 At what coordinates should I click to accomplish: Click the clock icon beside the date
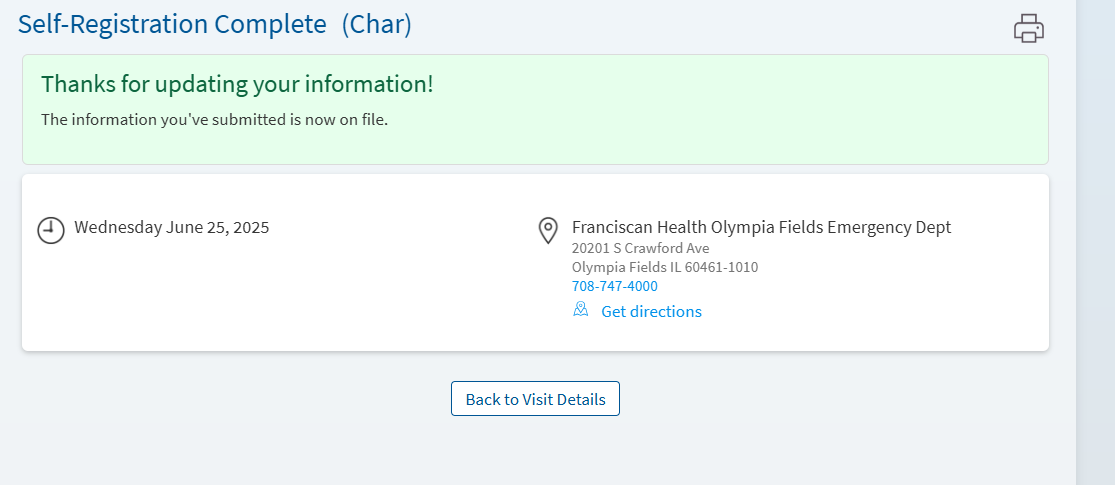(x=50, y=230)
